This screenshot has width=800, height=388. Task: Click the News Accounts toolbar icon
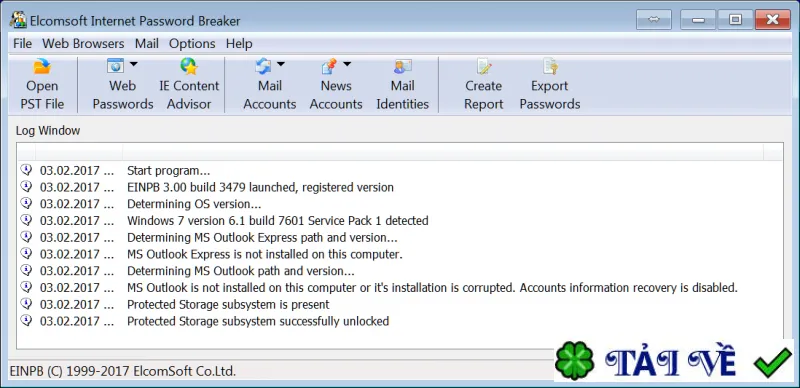pos(330,66)
